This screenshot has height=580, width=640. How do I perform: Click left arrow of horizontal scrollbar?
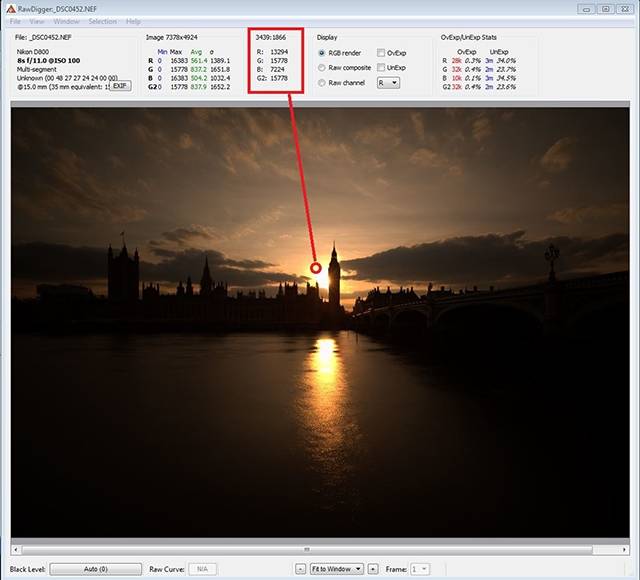(x=15, y=549)
